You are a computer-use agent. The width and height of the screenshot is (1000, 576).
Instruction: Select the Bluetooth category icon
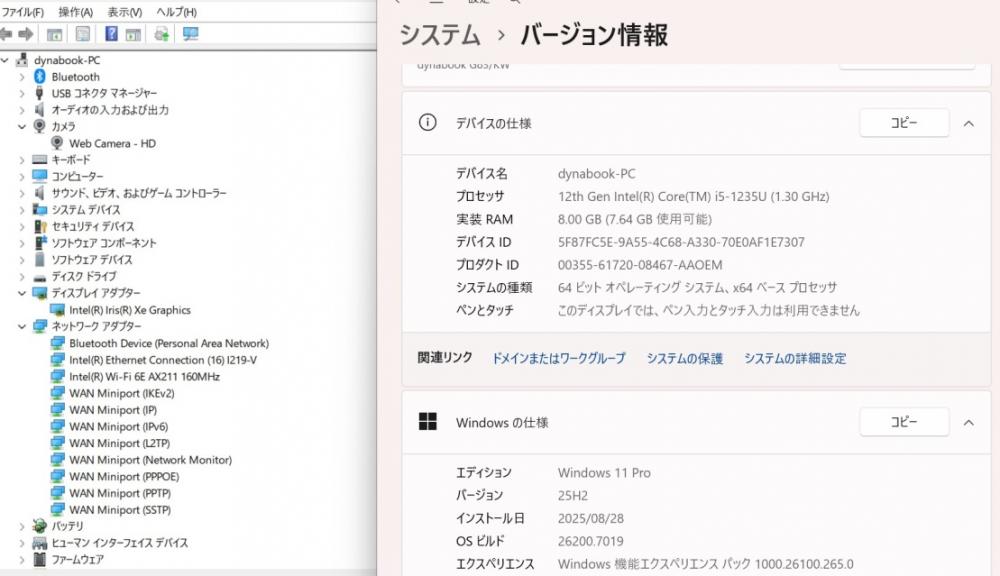click(x=40, y=77)
